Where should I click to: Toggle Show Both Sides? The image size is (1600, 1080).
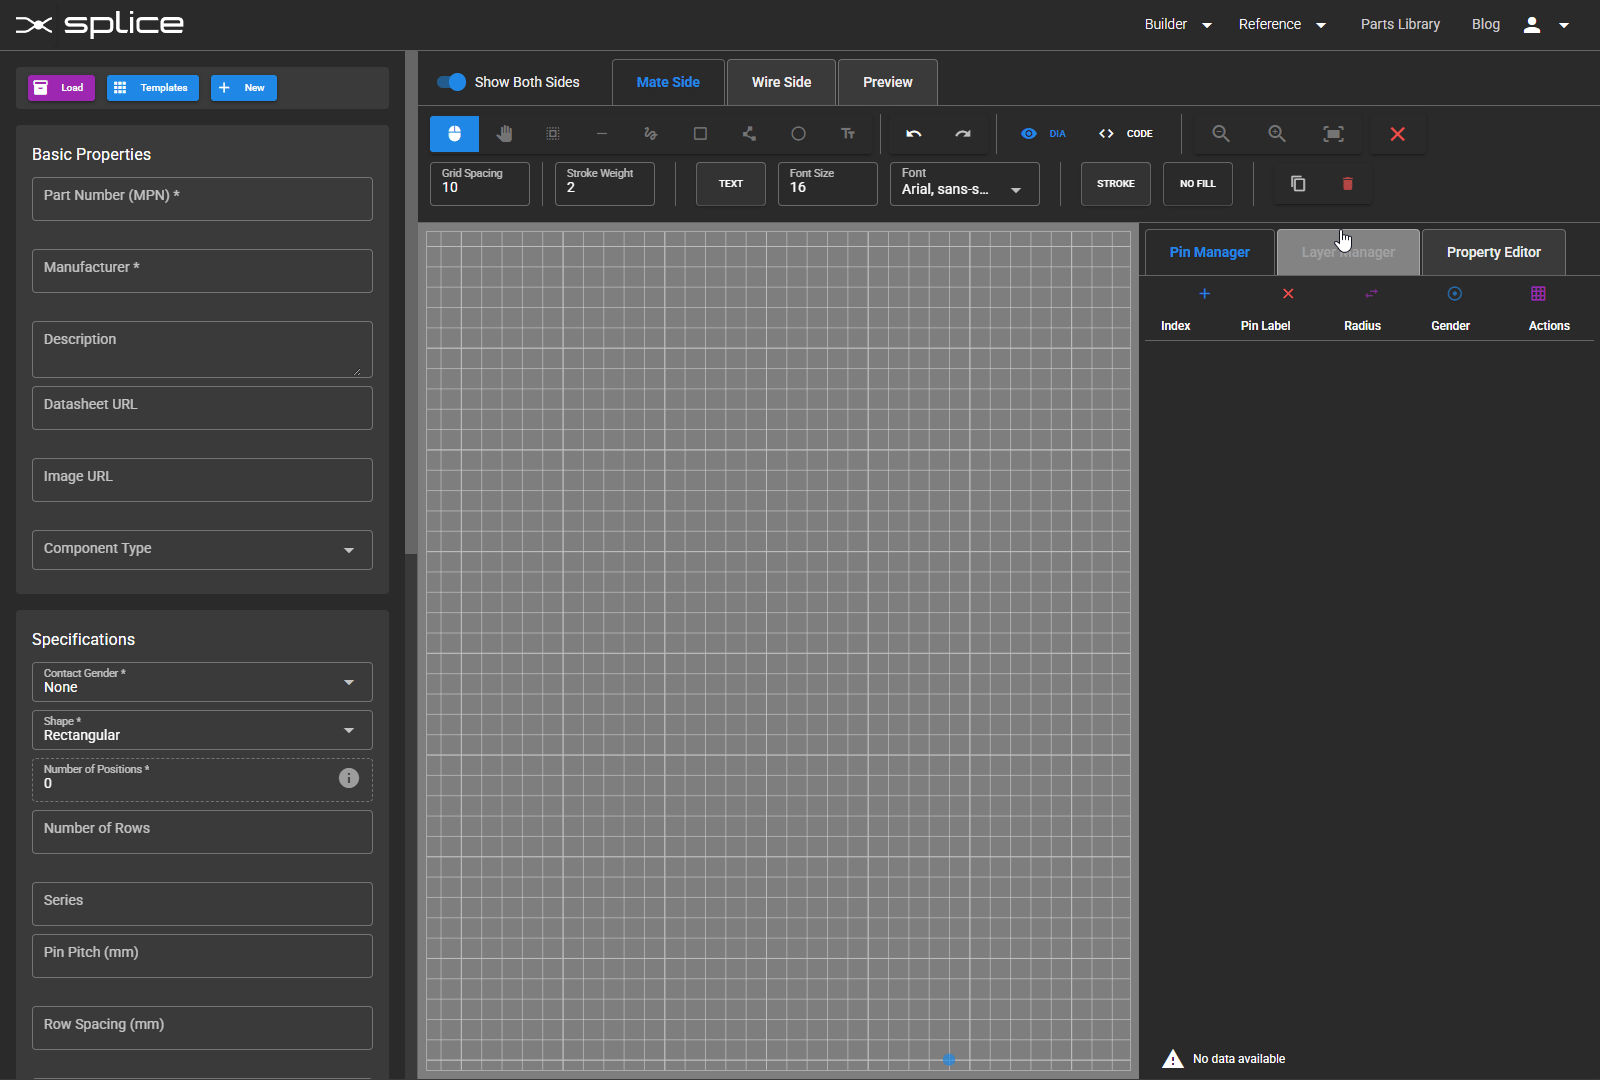pos(452,82)
